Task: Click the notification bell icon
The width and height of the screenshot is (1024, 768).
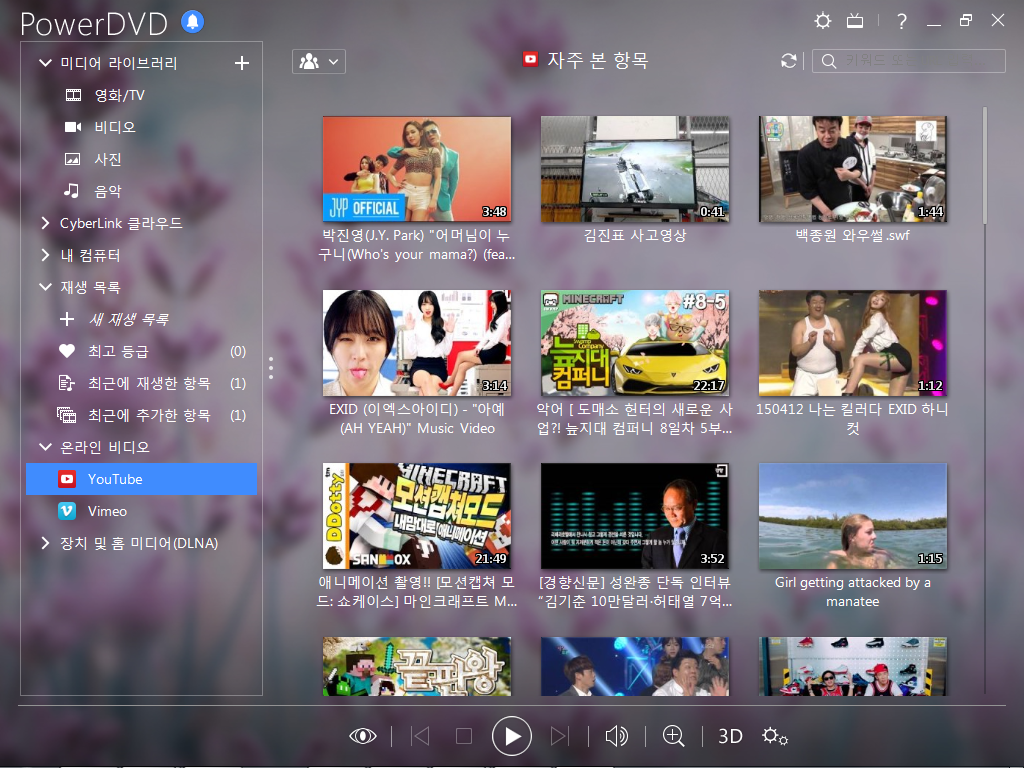Action: point(192,22)
